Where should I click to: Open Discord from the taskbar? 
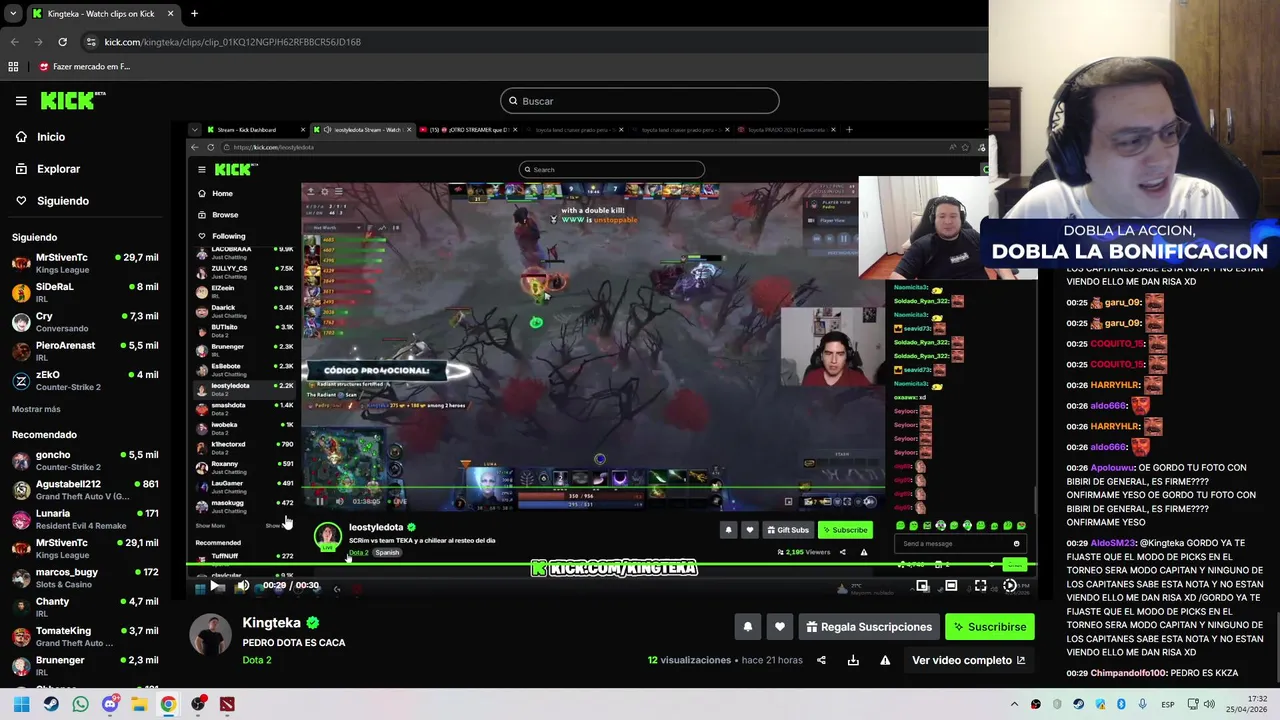pyautogui.click(x=110, y=704)
